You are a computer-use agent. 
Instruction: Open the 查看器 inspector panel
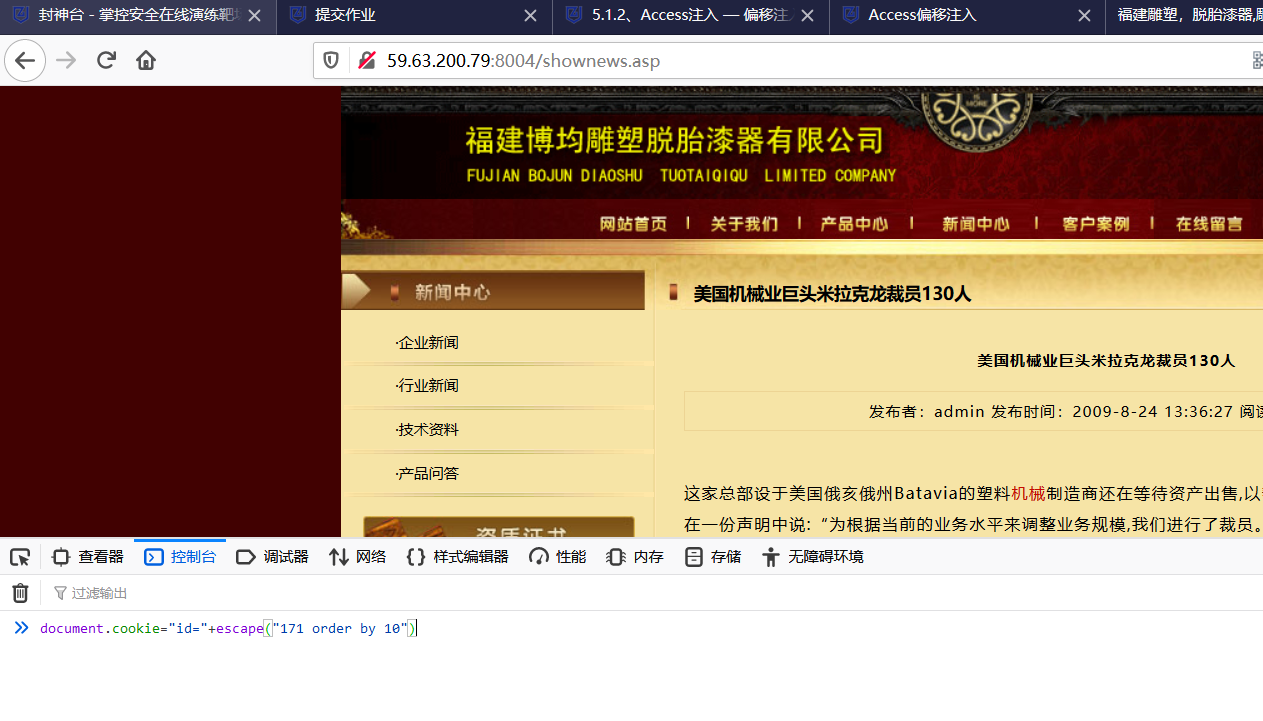coord(88,557)
